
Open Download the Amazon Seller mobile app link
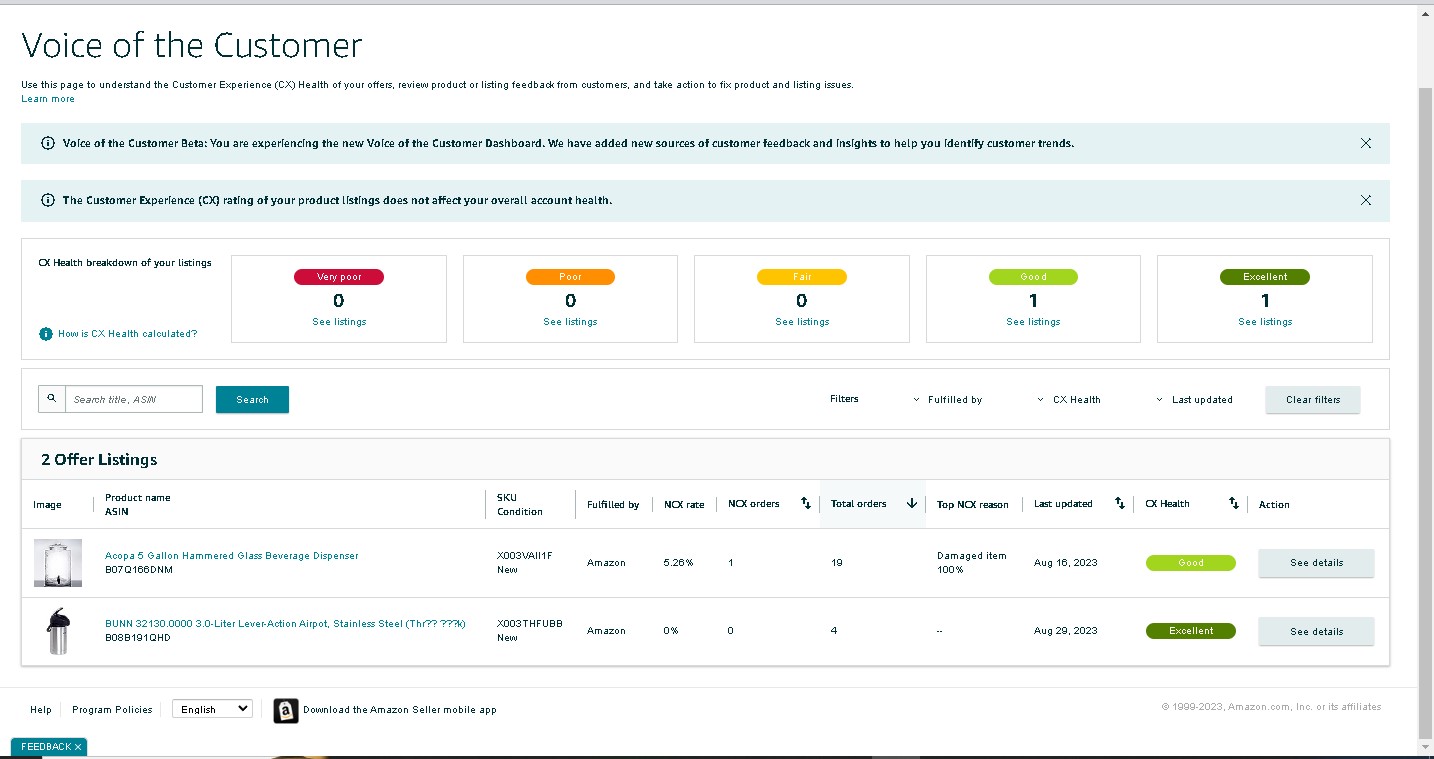[399, 710]
